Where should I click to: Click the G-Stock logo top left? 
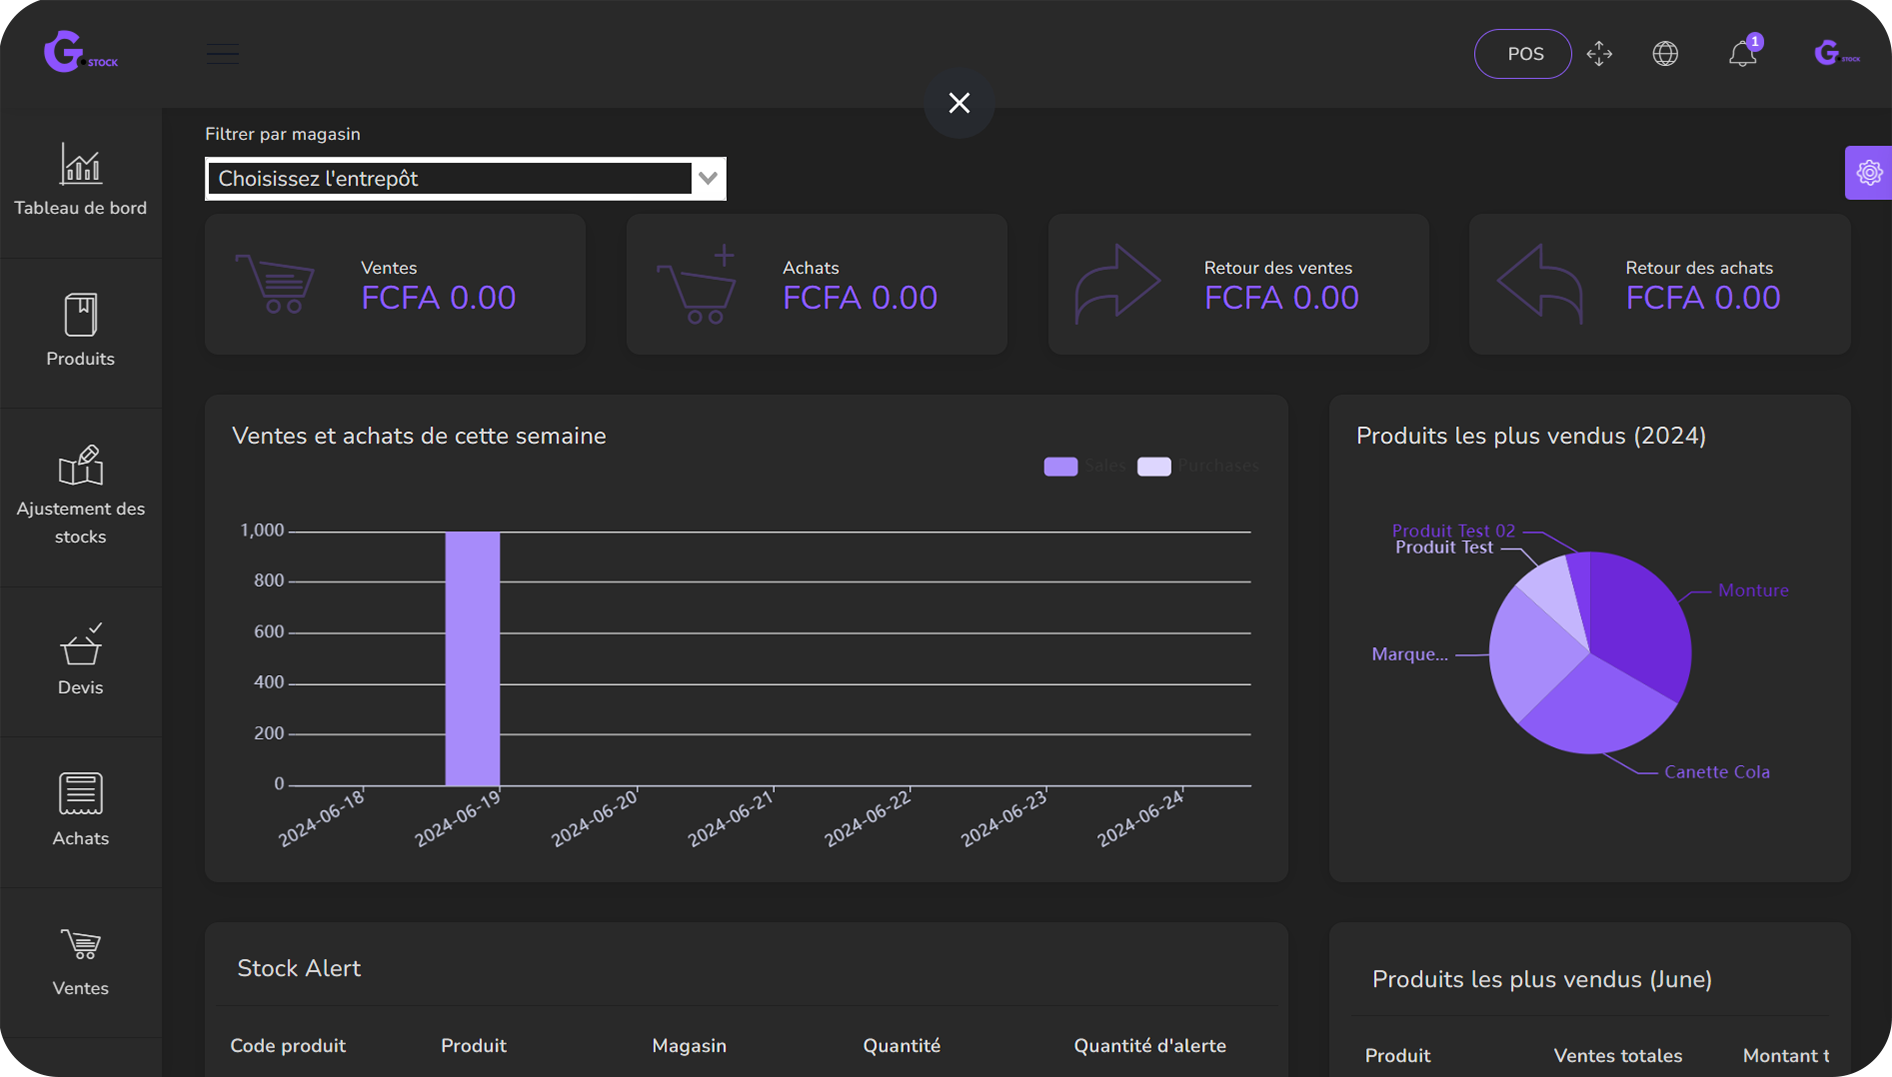[x=80, y=52]
